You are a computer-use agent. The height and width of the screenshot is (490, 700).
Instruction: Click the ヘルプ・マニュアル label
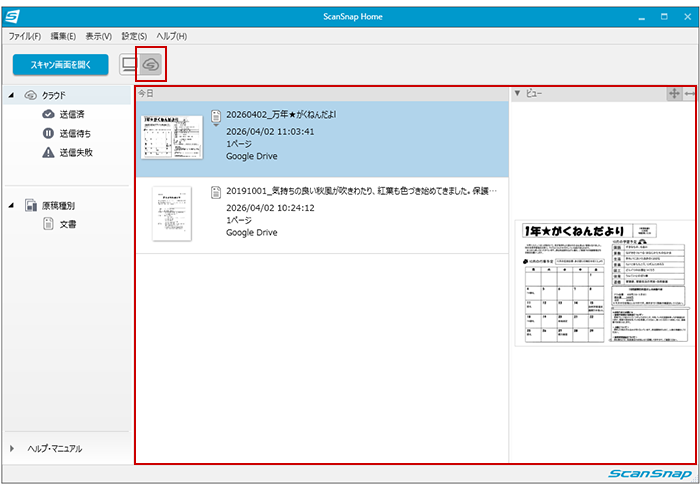coord(54,448)
